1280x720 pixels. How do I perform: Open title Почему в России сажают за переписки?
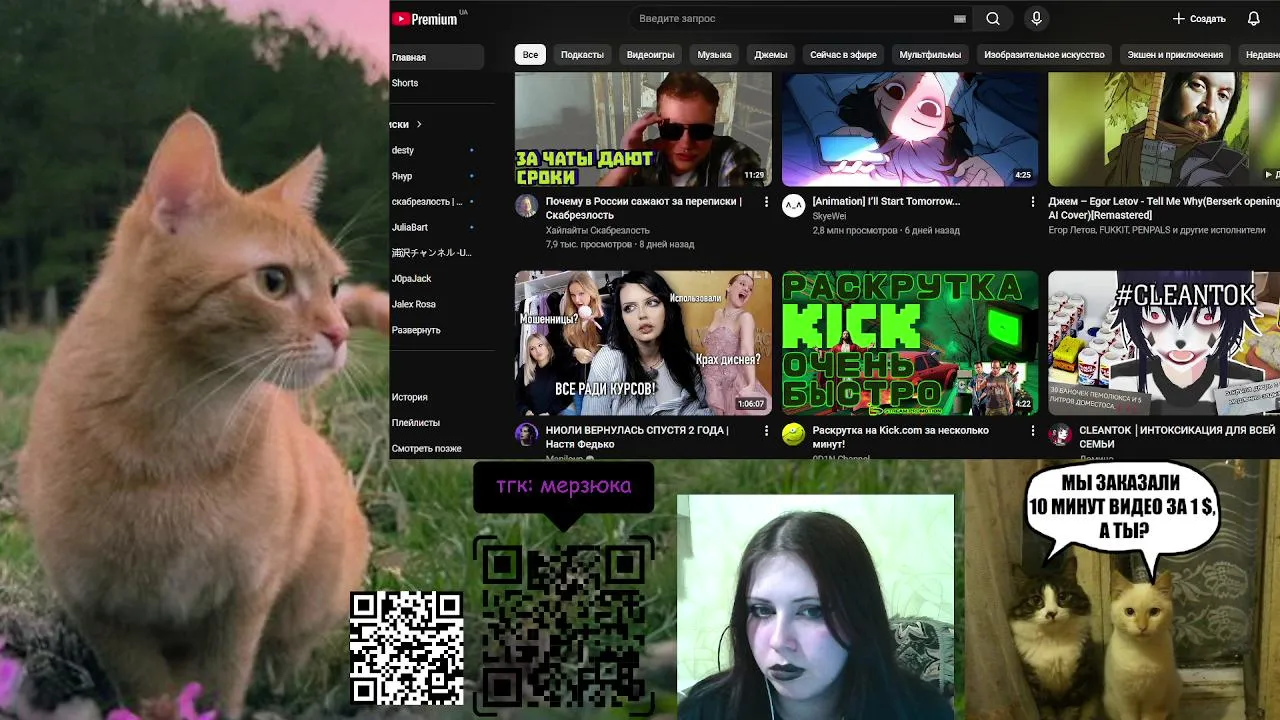coord(644,208)
